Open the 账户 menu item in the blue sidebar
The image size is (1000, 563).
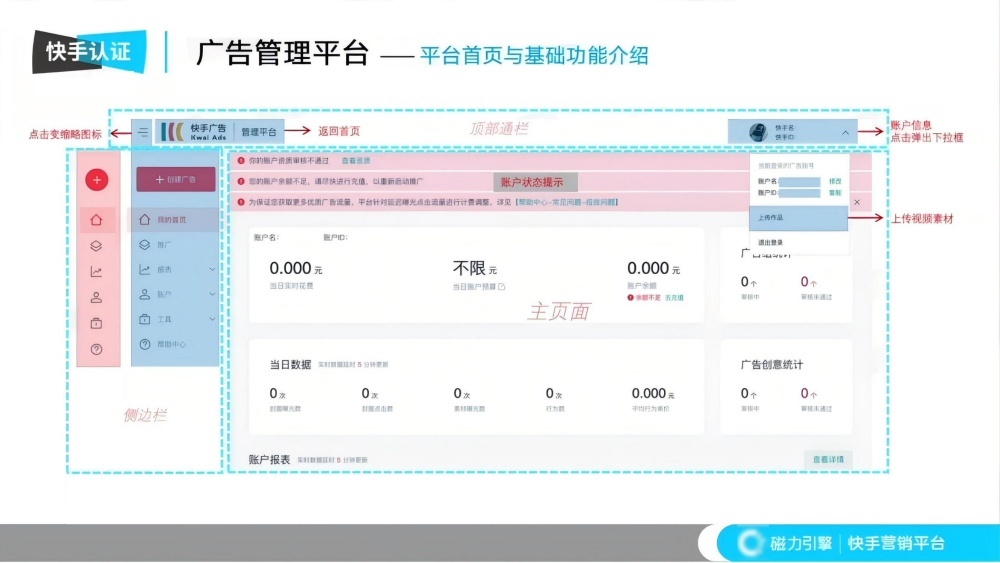173,295
